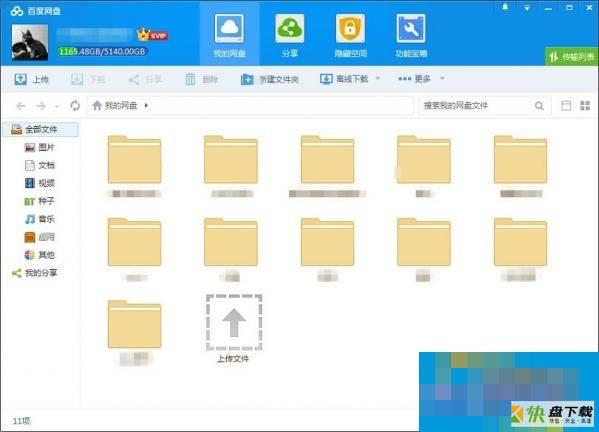Switch to the 分享 share tab

(290, 36)
